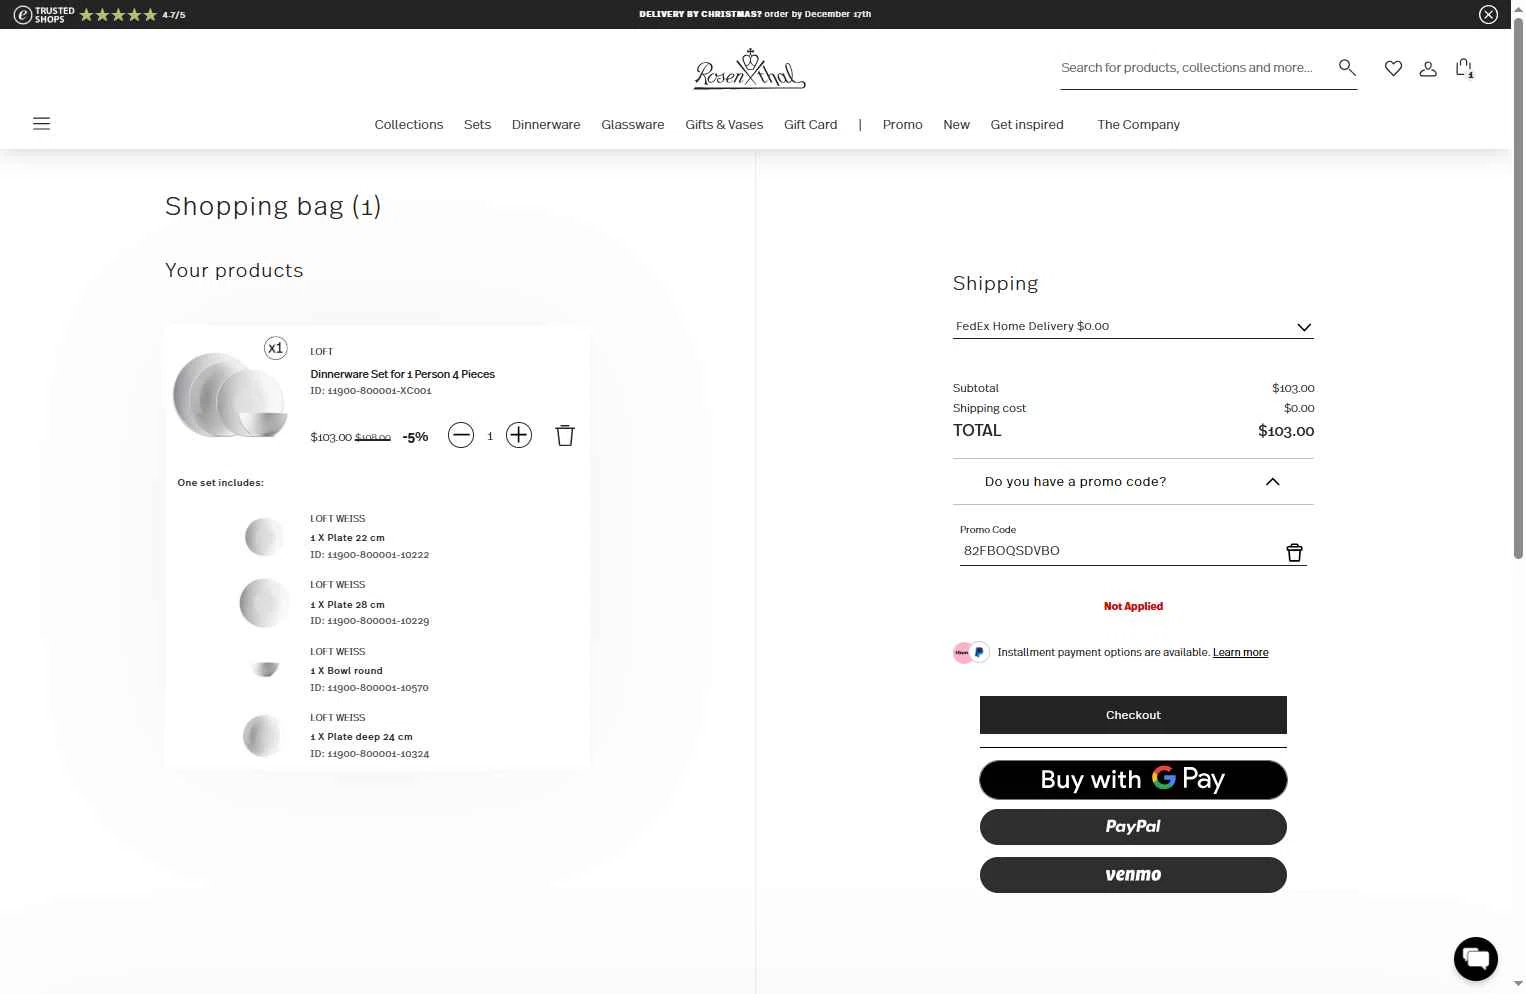Open the account profile icon

(x=1428, y=68)
